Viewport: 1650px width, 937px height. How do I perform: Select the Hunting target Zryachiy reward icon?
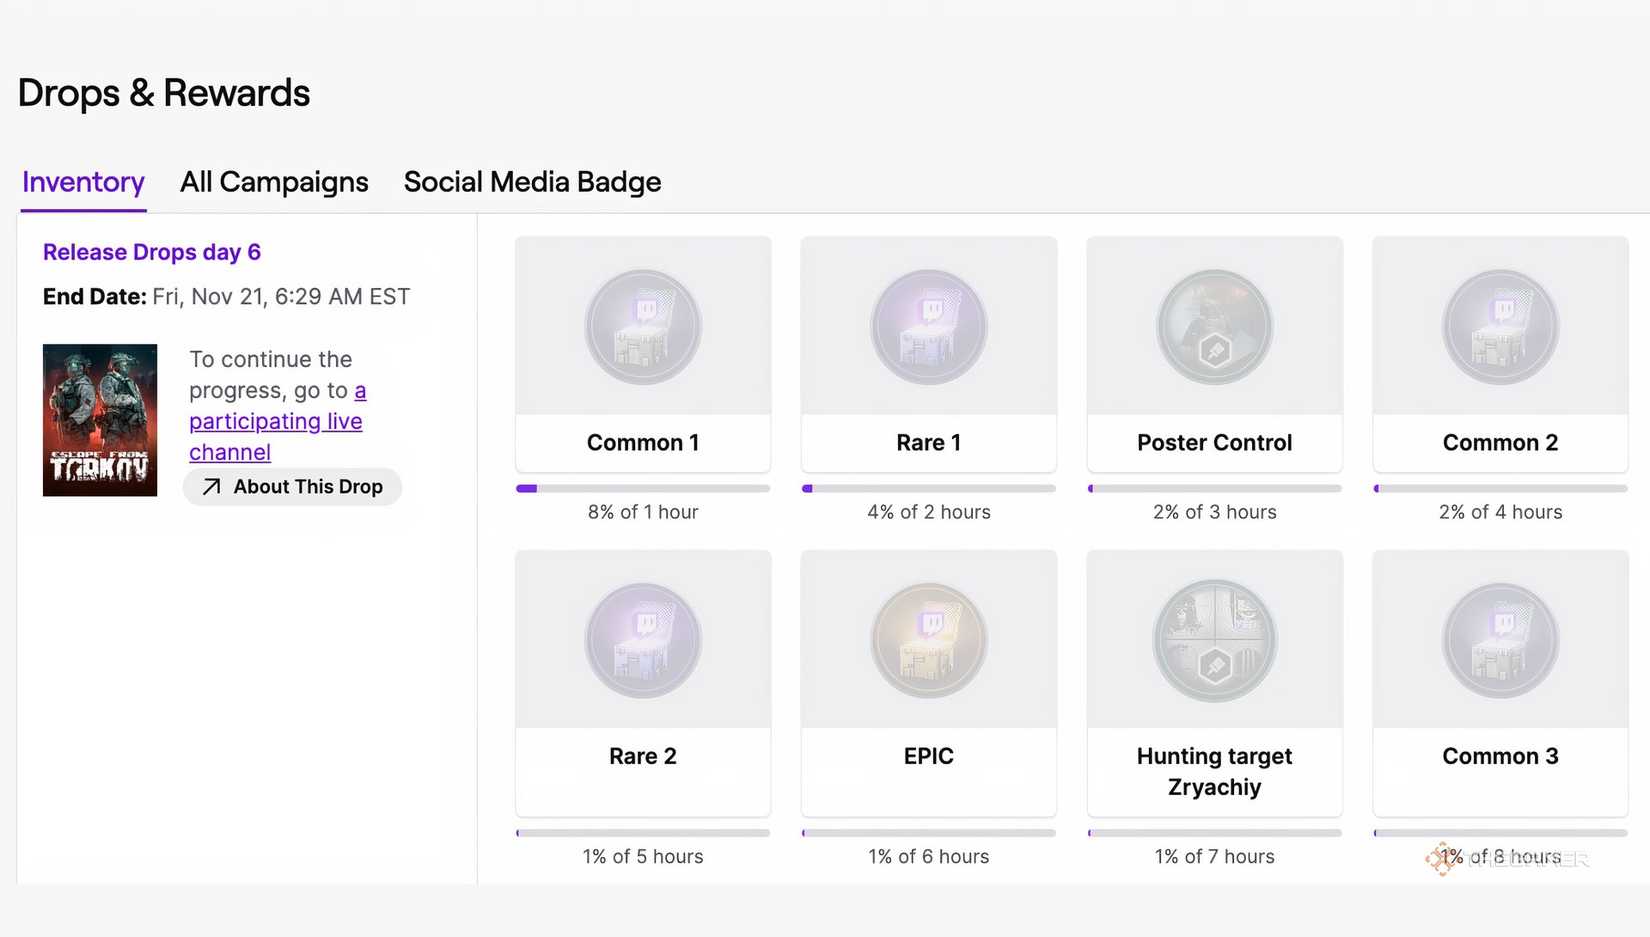pos(1214,640)
